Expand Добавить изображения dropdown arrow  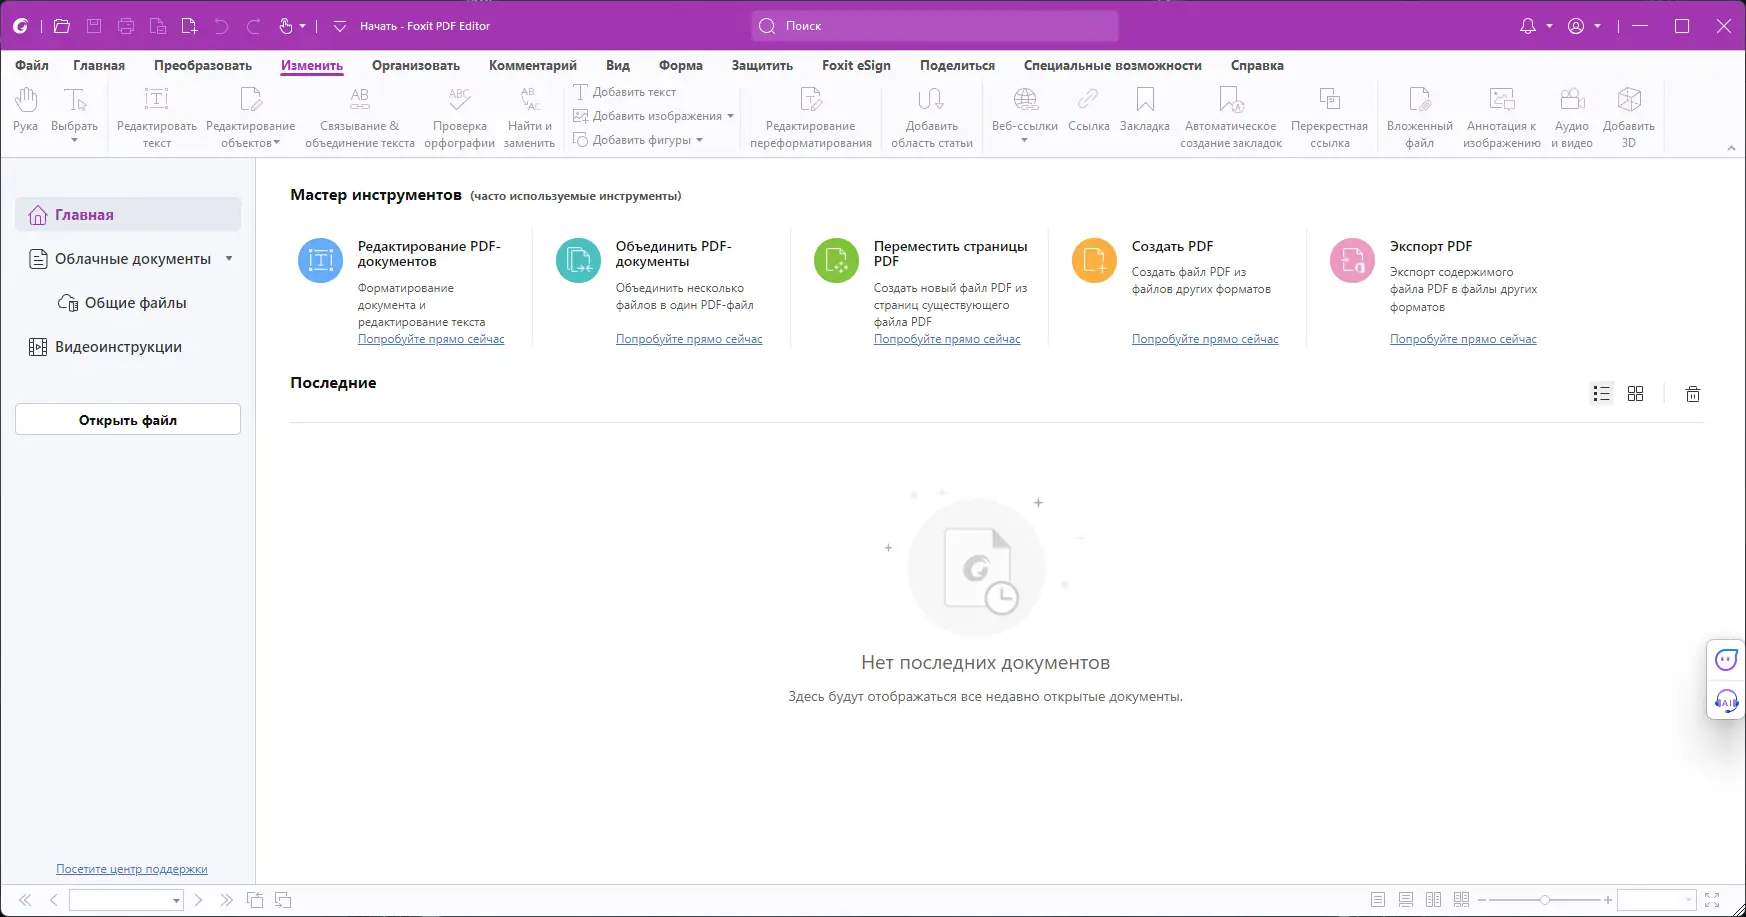(730, 116)
